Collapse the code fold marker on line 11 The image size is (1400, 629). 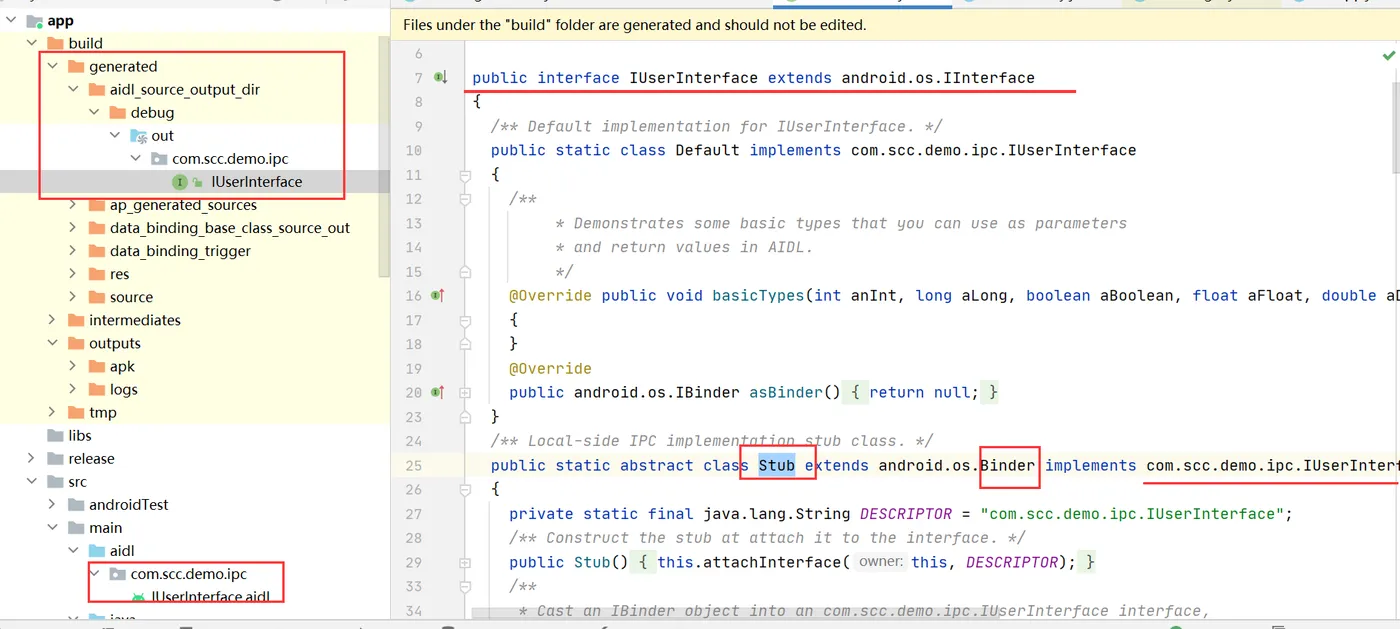tap(465, 175)
